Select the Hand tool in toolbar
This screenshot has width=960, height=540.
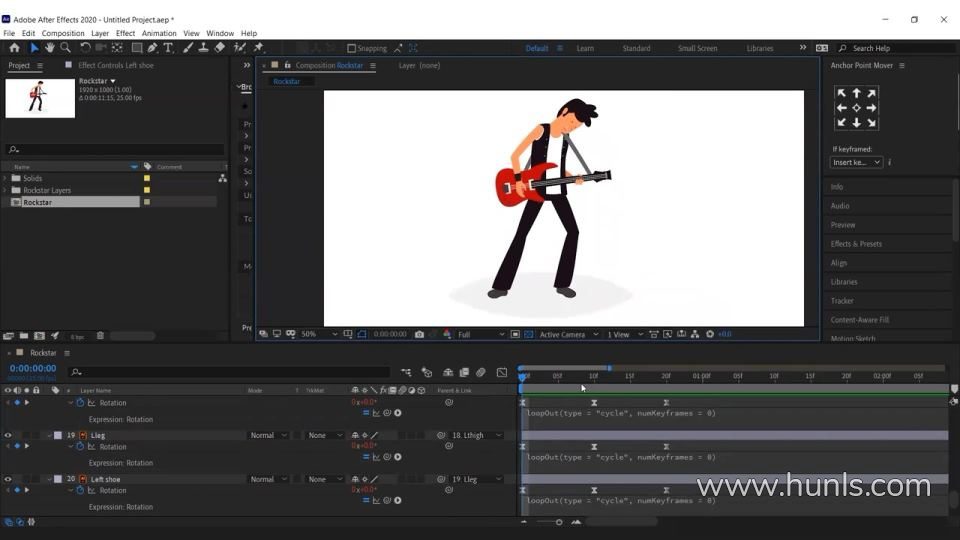point(49,47)
